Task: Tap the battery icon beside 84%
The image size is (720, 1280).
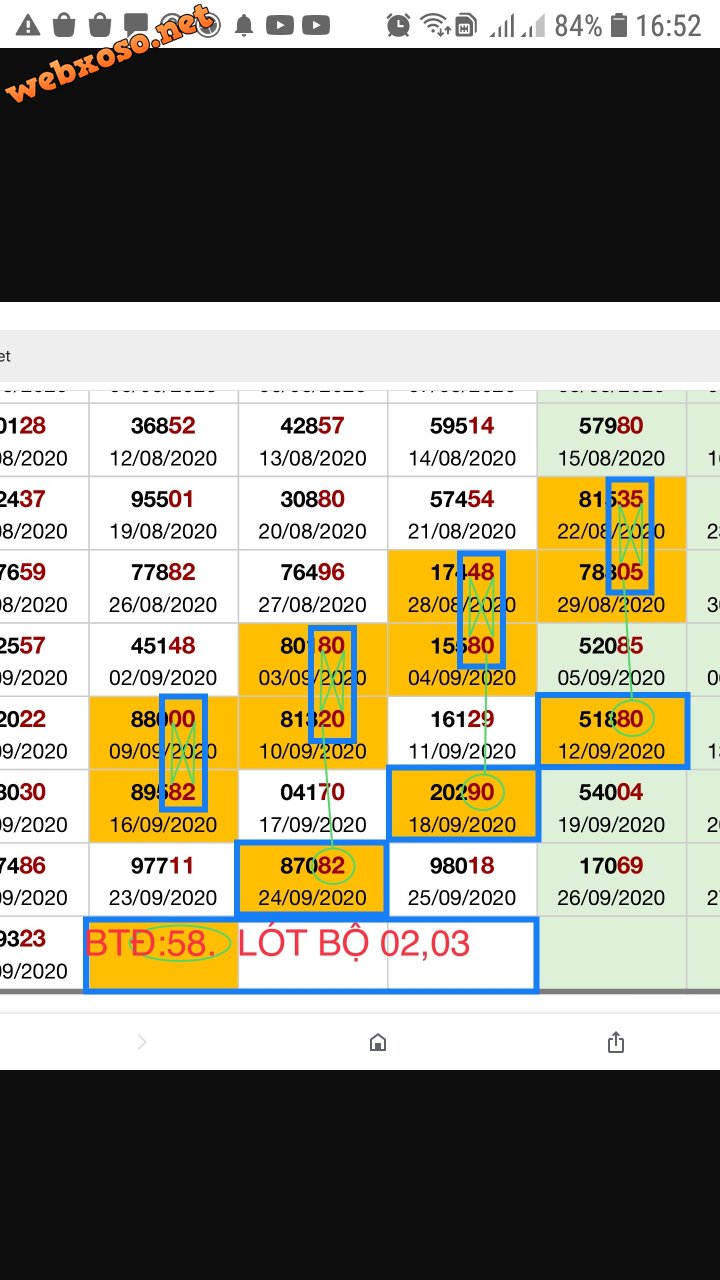Action: click(x=619, y=25)
